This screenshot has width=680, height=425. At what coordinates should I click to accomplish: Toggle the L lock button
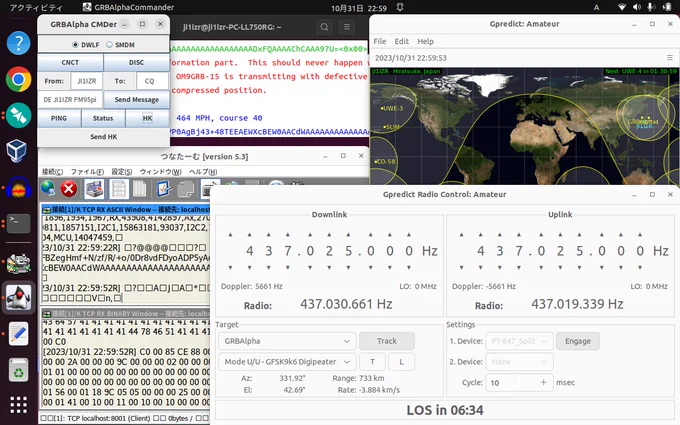[401, 362]
